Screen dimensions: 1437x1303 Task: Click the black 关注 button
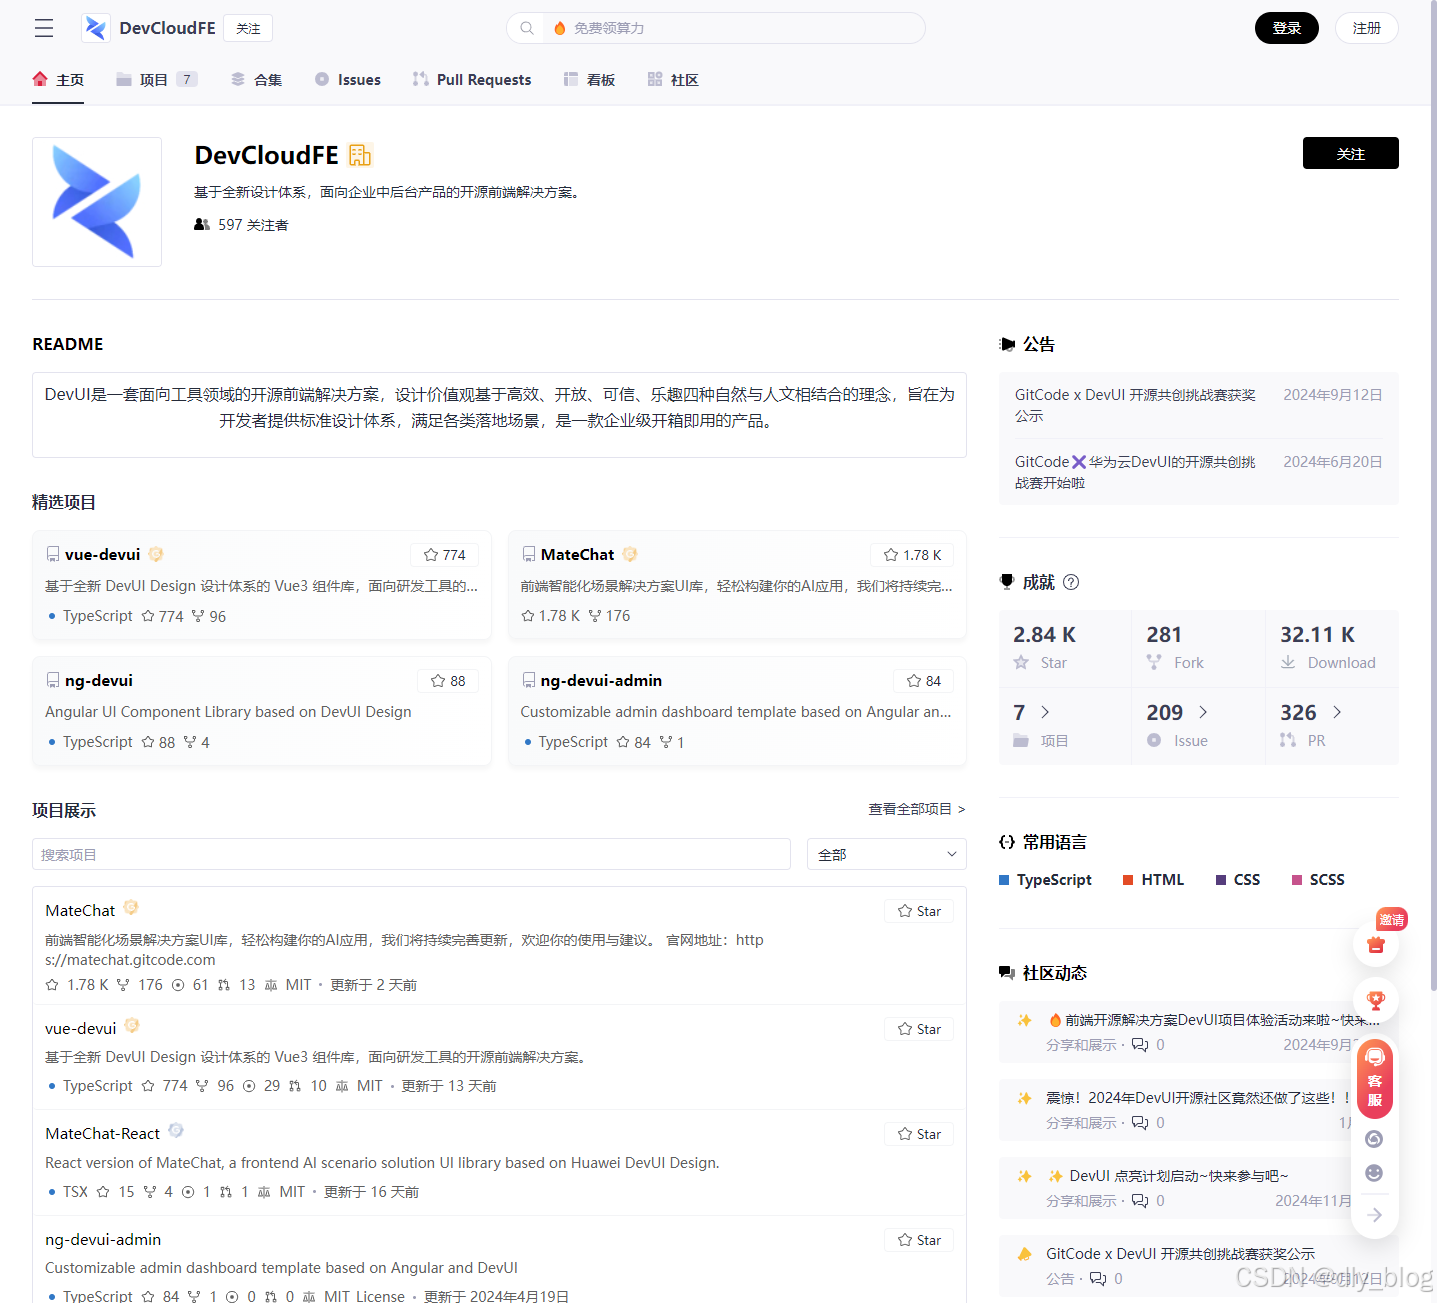coord(1351,153)
